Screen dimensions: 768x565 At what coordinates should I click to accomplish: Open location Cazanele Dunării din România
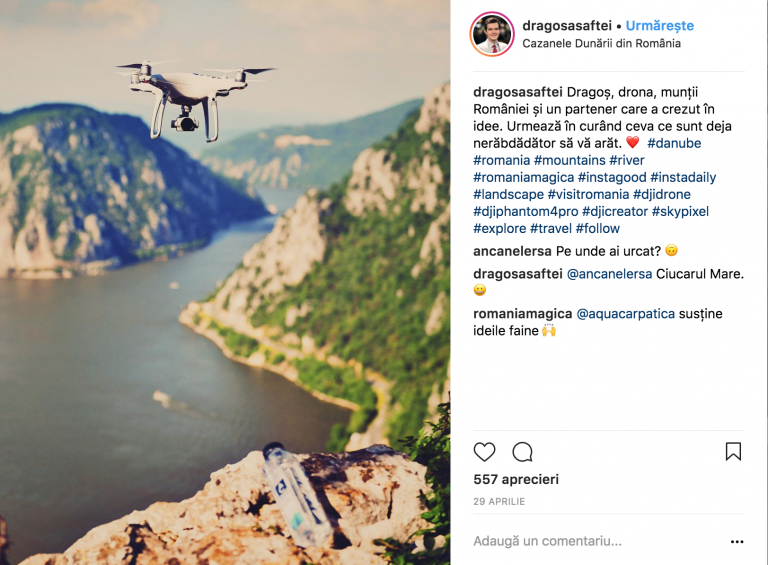[601, 44]
